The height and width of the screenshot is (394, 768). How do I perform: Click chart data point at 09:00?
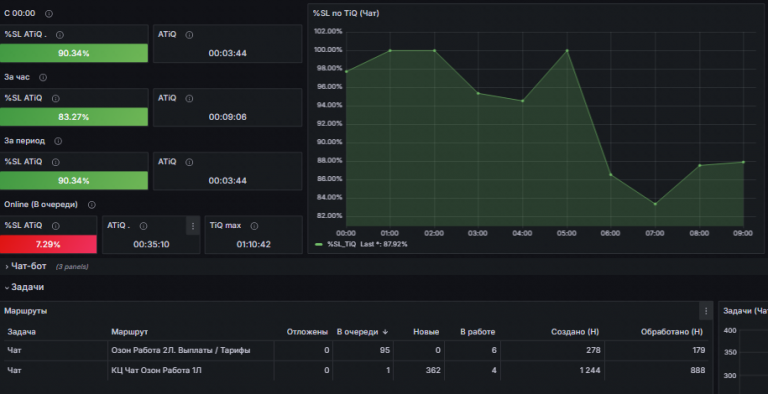tap(744, 162)
